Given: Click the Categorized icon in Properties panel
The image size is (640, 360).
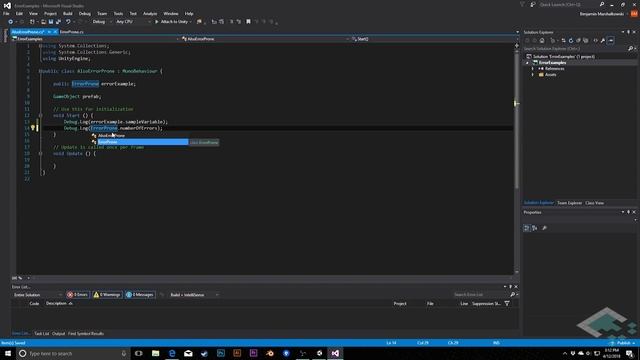Looking at the screenshot, I should pos(527,228).
